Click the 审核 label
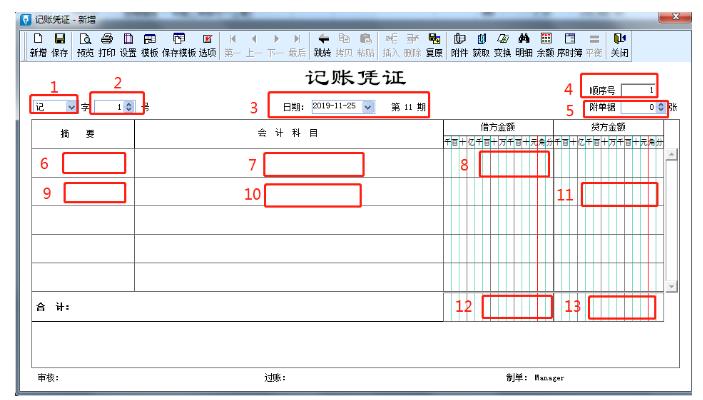Viewport: 703px width, 400px height. pos(48,378)
